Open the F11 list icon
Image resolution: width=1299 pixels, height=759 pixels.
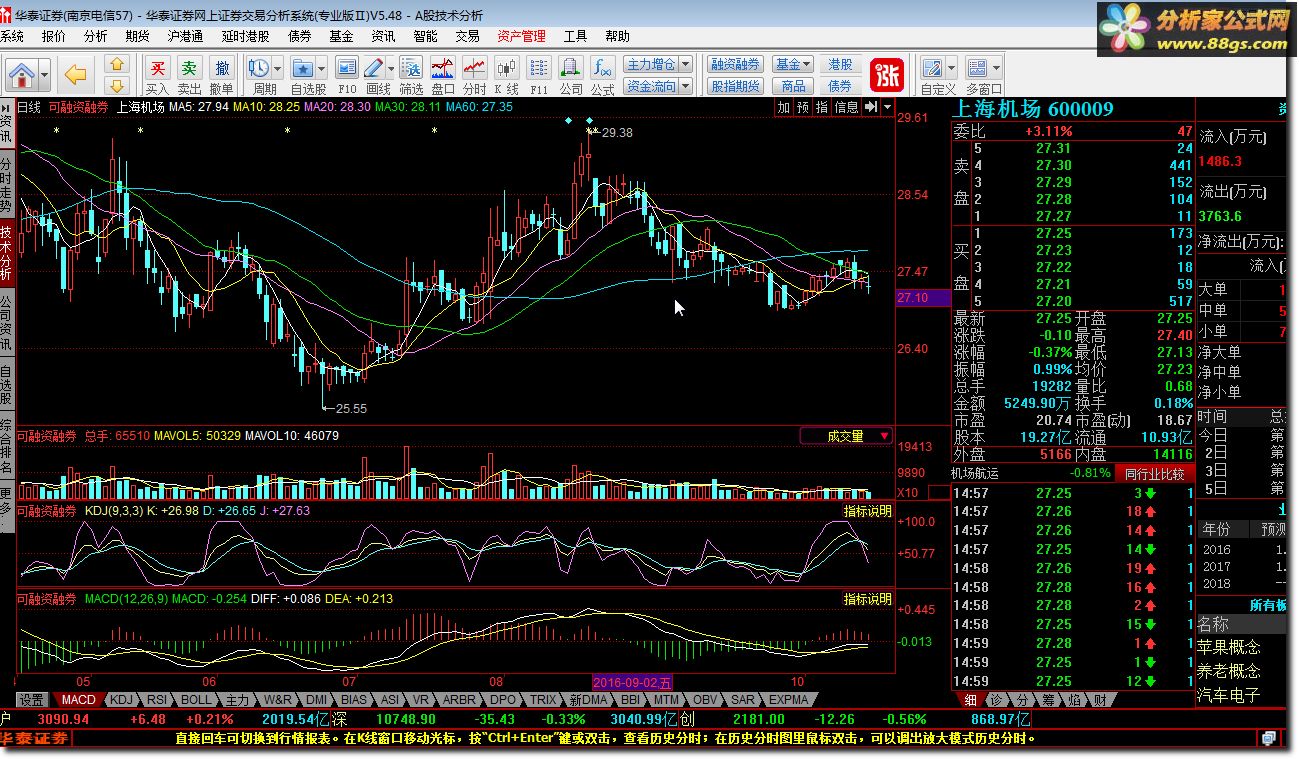click(x=539, y=68)
